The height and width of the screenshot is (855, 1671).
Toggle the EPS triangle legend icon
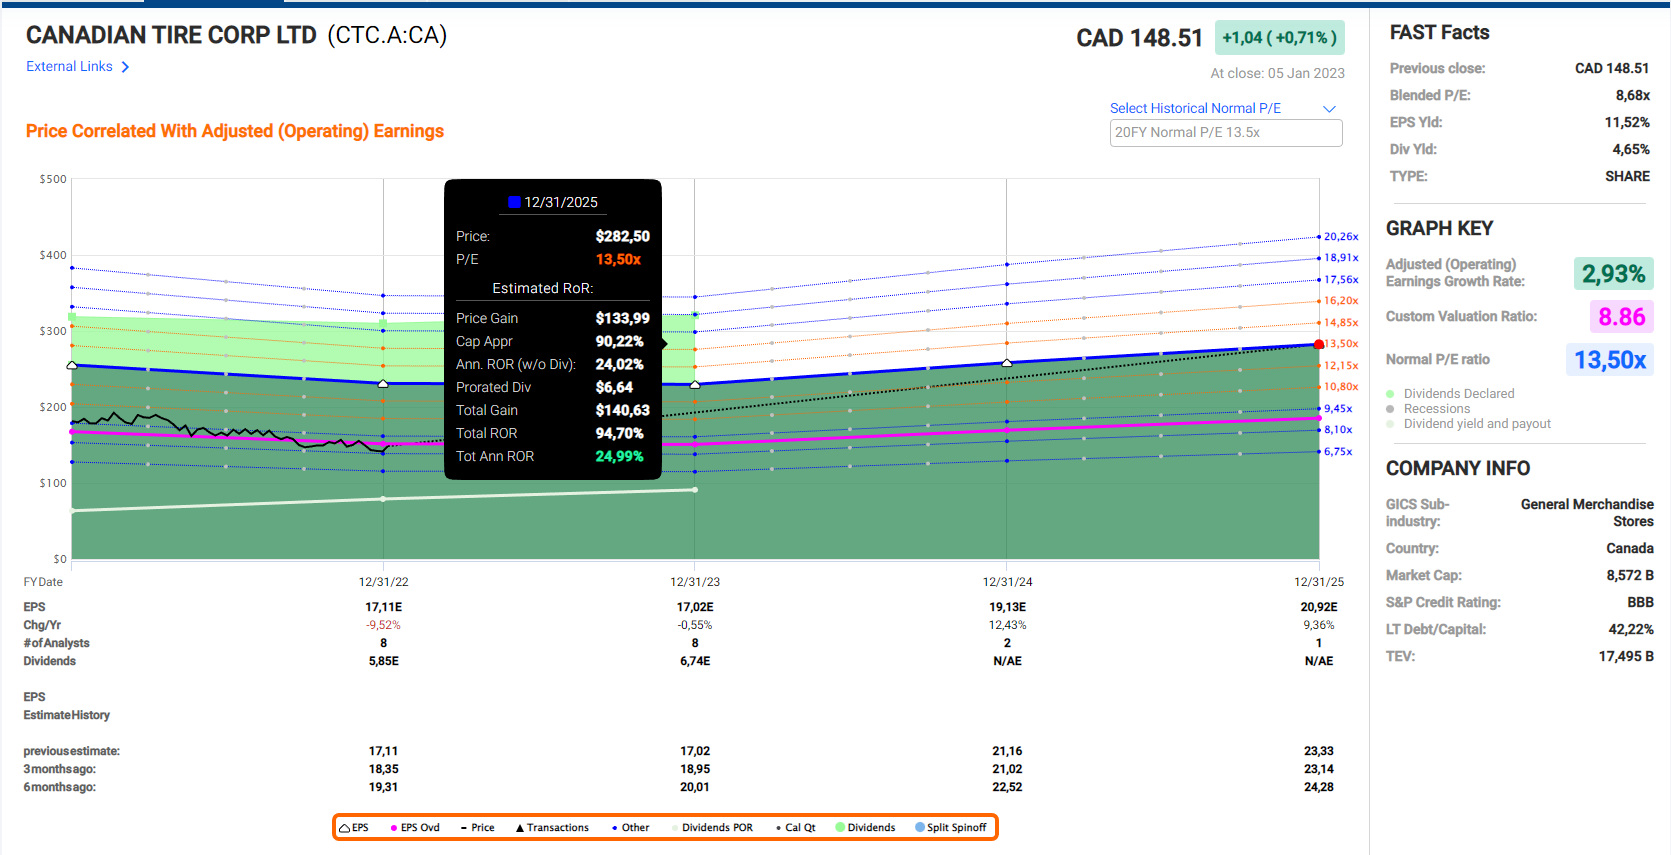coord(344,828)
